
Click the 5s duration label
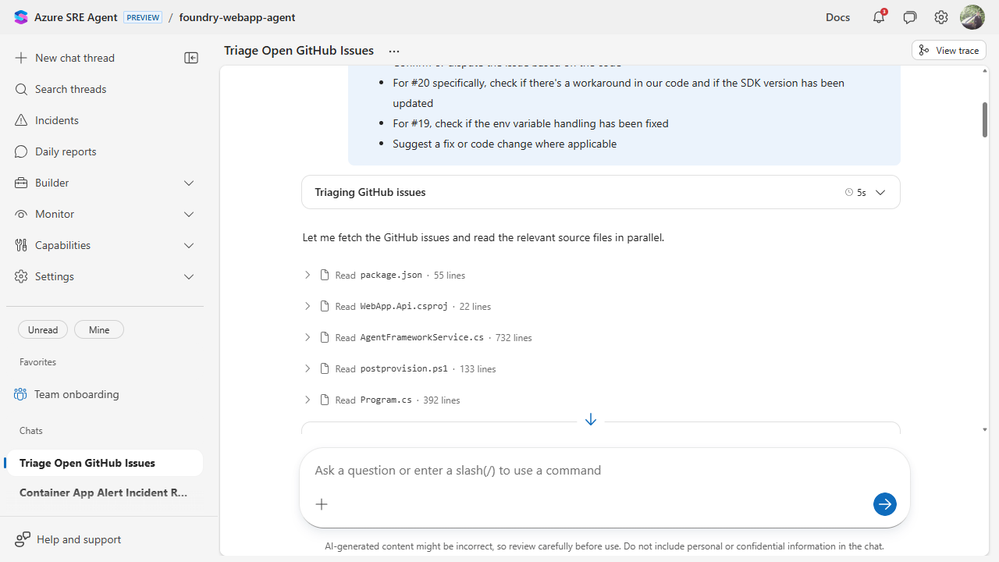tap(861, 192)
